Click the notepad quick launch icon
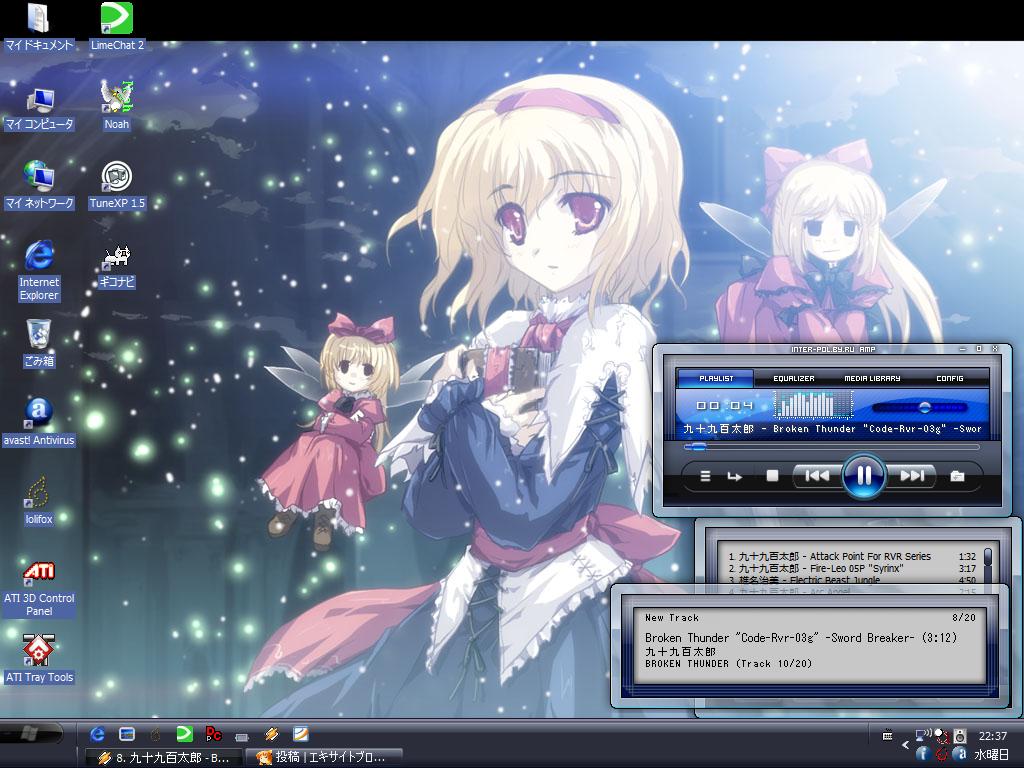1024x768 pixels. (300, 734)
